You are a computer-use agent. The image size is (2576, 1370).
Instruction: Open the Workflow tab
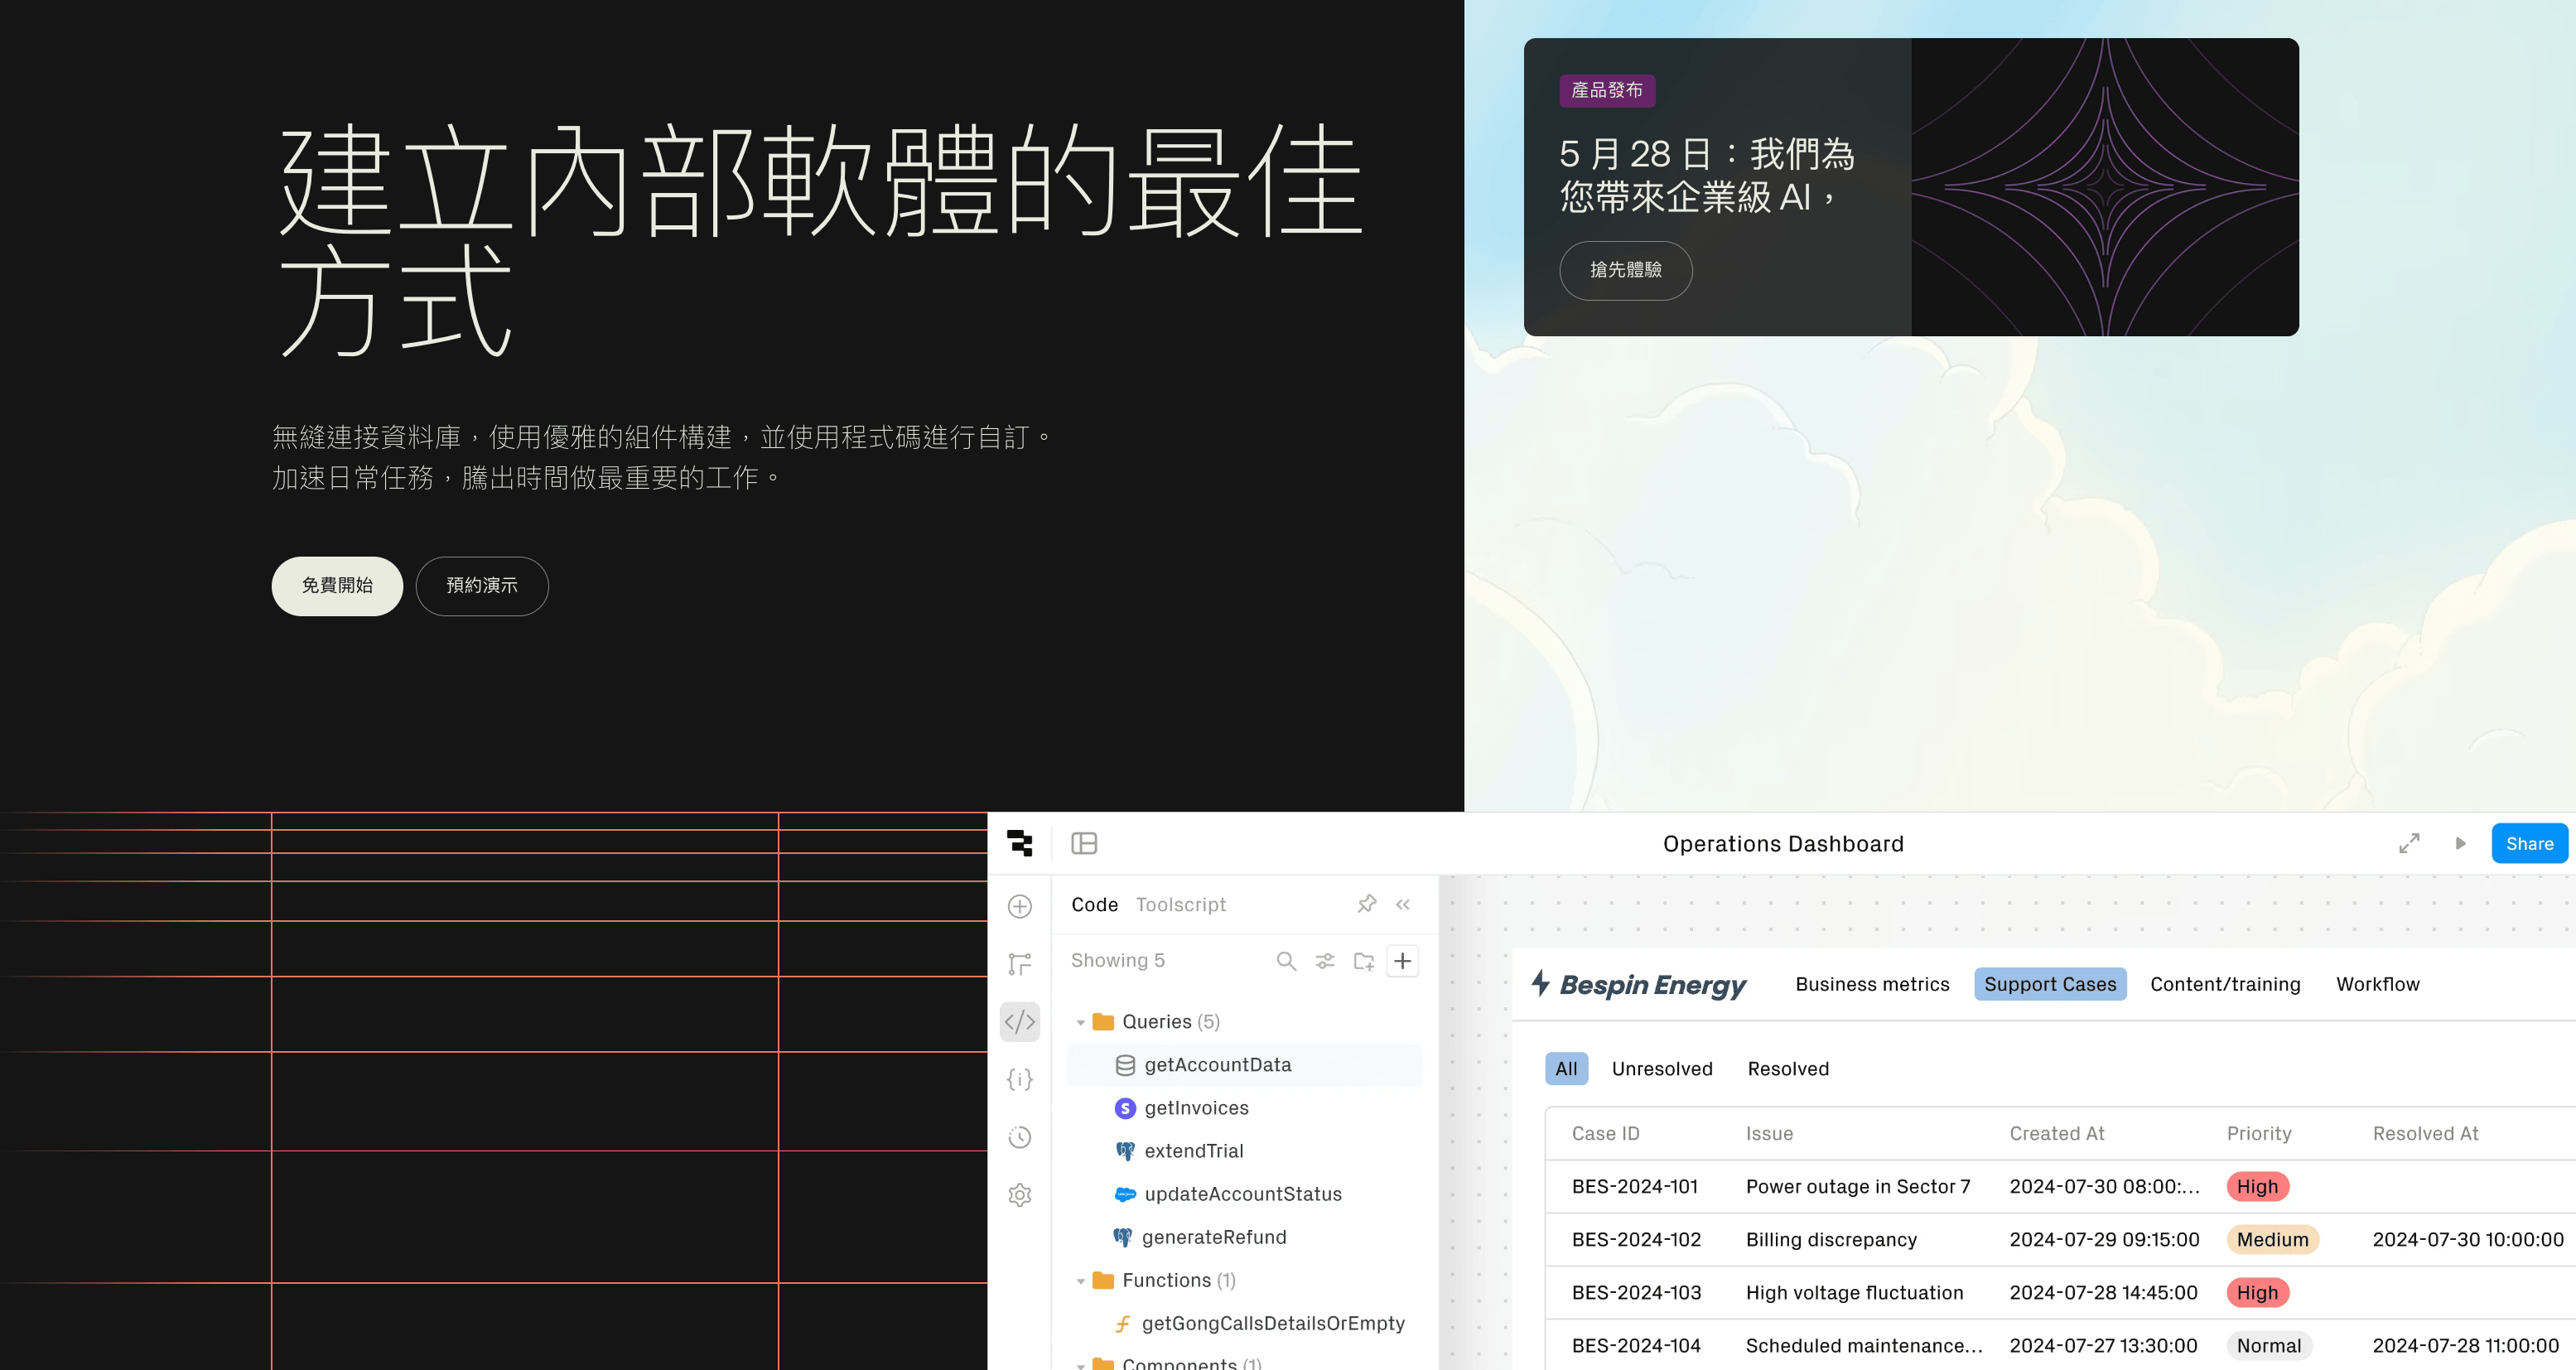(x=2377, y=984)
